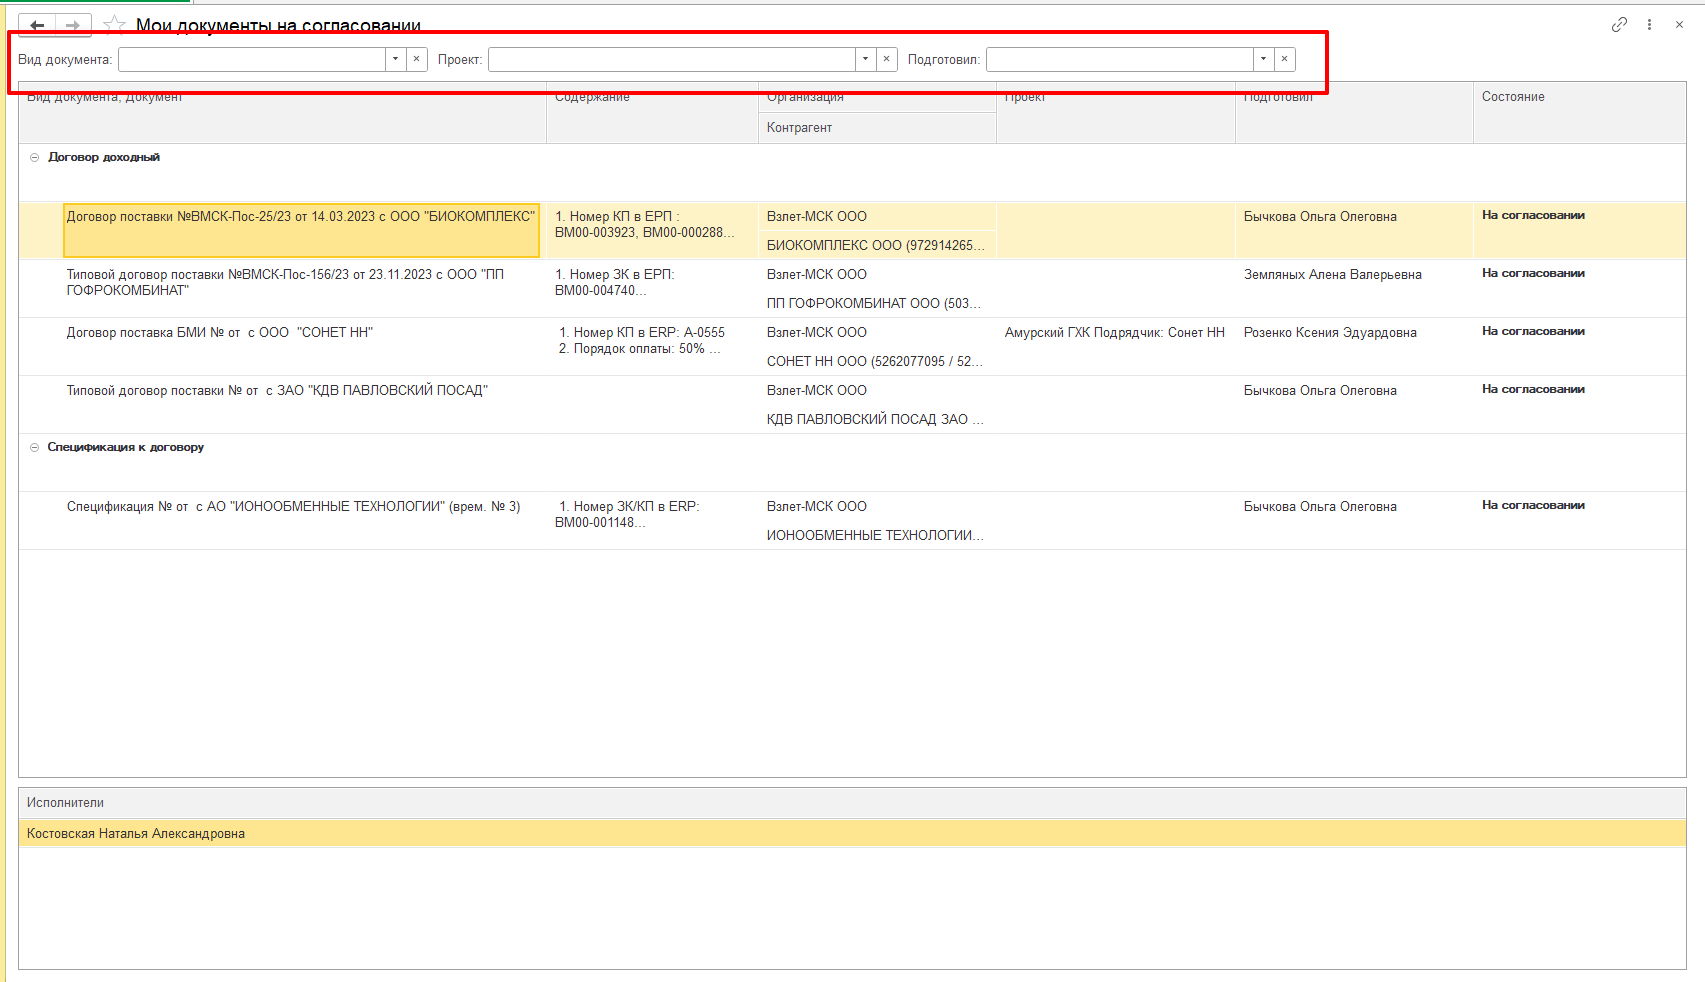The height and width of the screenshot is (982, 1705).
Task: Close the Мои документы на согласовании tab
Action: [x=1679, y=25]
